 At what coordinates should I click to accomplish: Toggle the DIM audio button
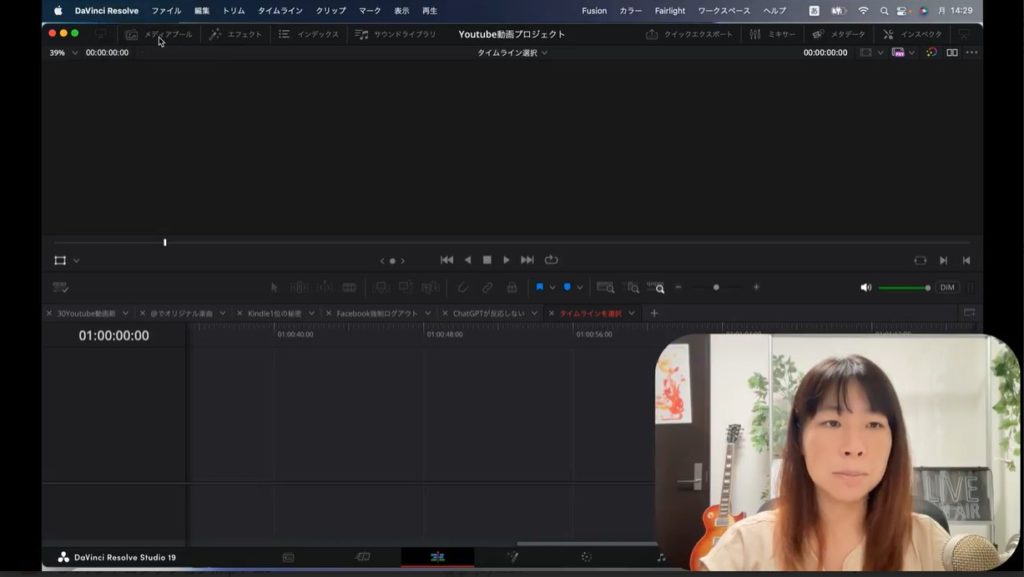[x=947, y=288]
